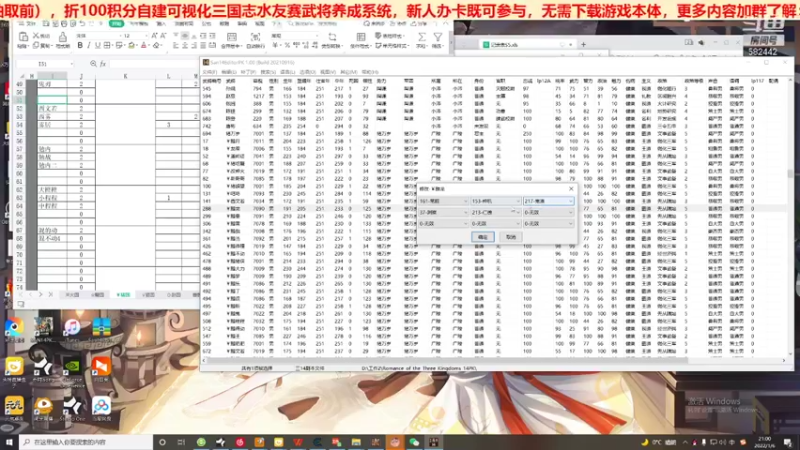800x450 pixels.
Task: Click the fill color bucket icon
Action: 132,45
